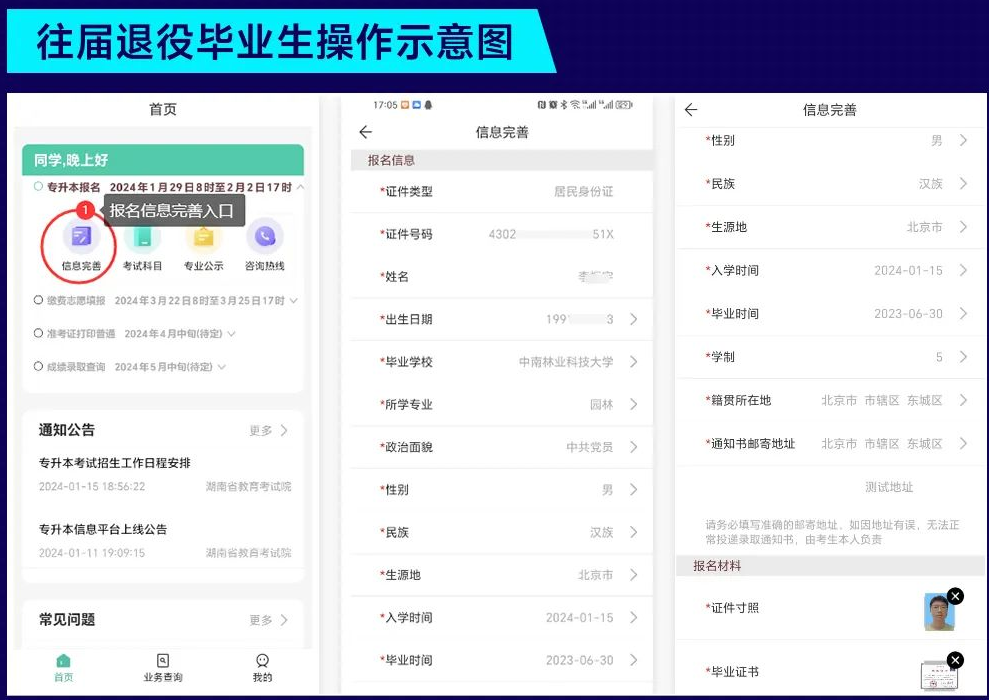Tap the back arrow on the right 信息完善 screen
Viewport: 989px width, 700px height.
tap(691, 110)
